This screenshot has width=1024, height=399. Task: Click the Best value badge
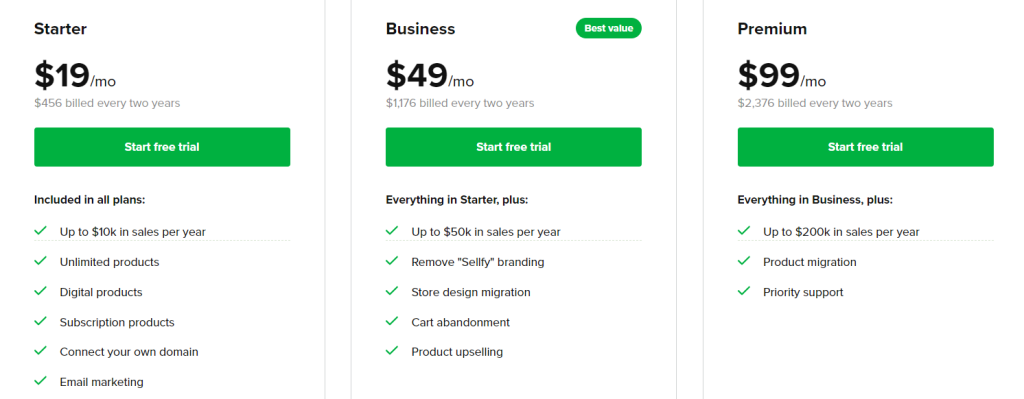609,28
